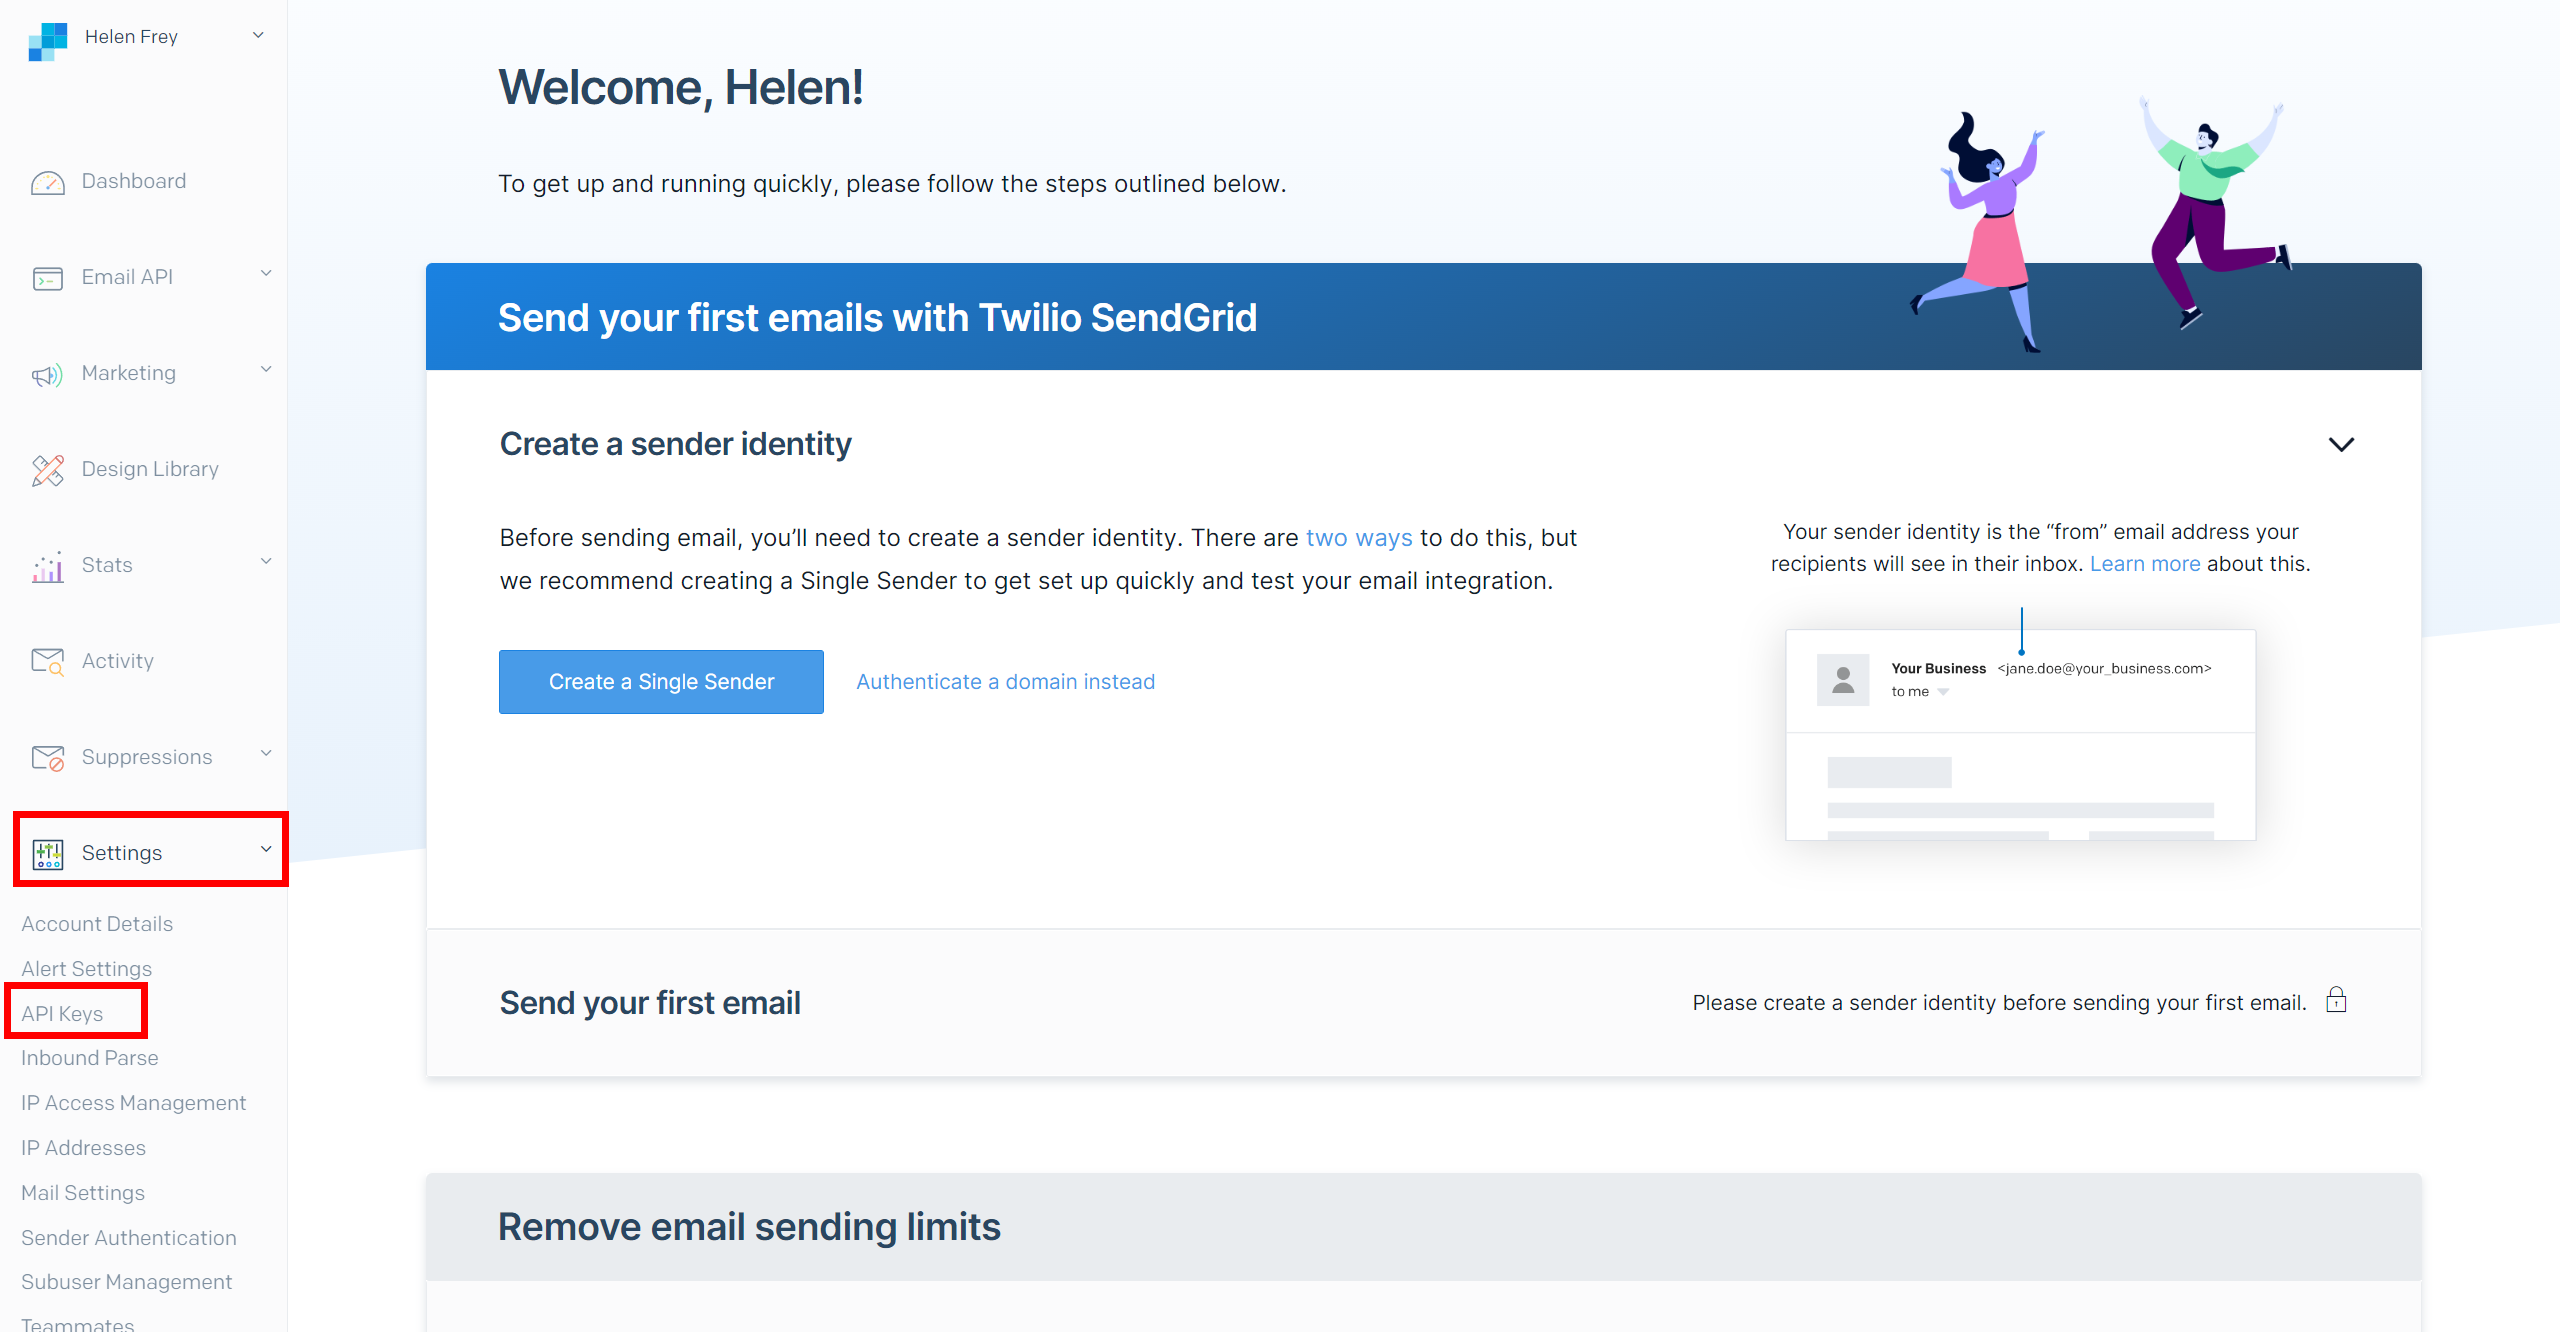Click the Settings icon in sidebar
This screenshot has width=2560, height=1332.
point(47,851)
